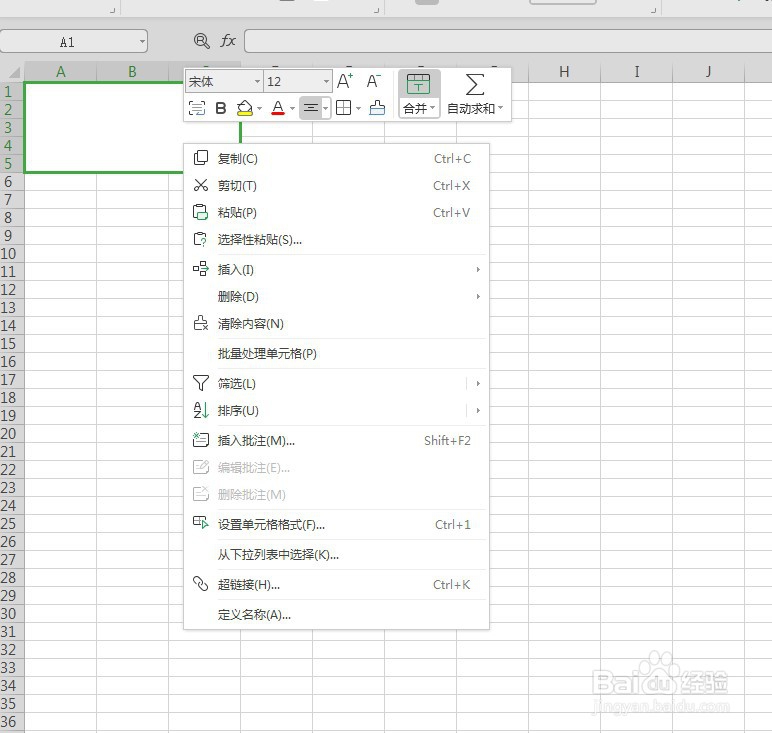The width and height of the screenshot is (772, 733).
Task: Choose 粘贴(P) from the context menu
Action: pos(336,213)
